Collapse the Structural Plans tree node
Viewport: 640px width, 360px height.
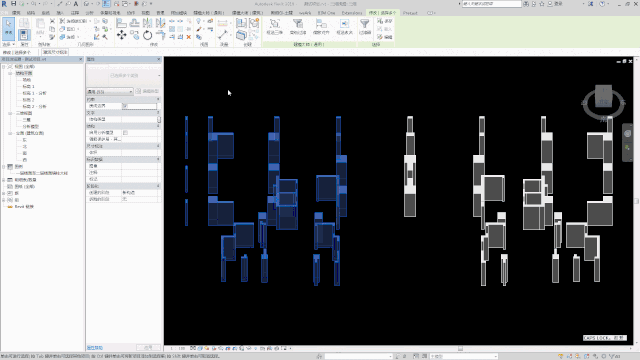pos(10,73)
